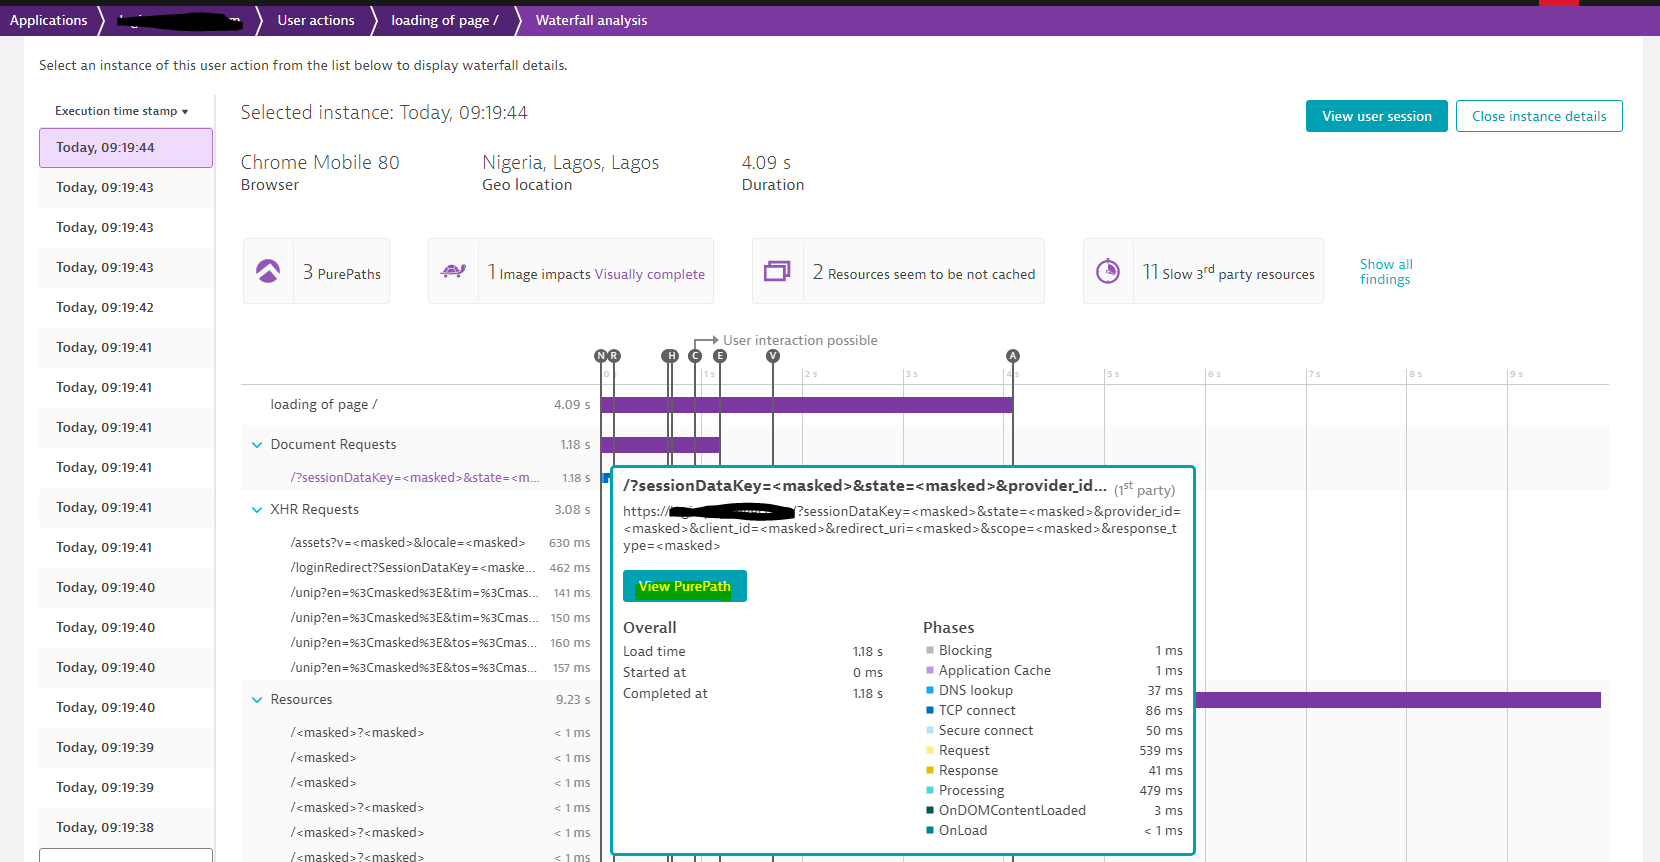Click the slow 3rd party resources clock icon

pyautogui.click(x=1108, y=271)
